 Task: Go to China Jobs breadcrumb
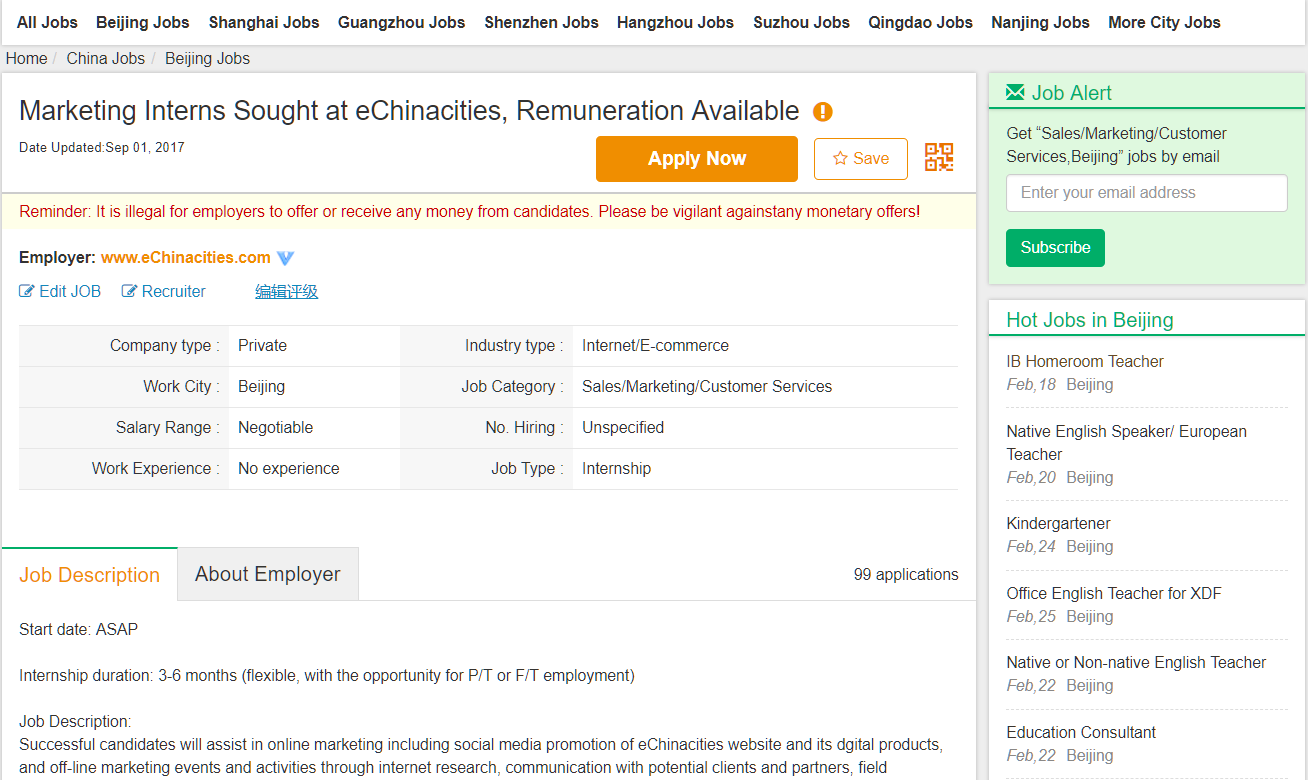coord(105,59)
